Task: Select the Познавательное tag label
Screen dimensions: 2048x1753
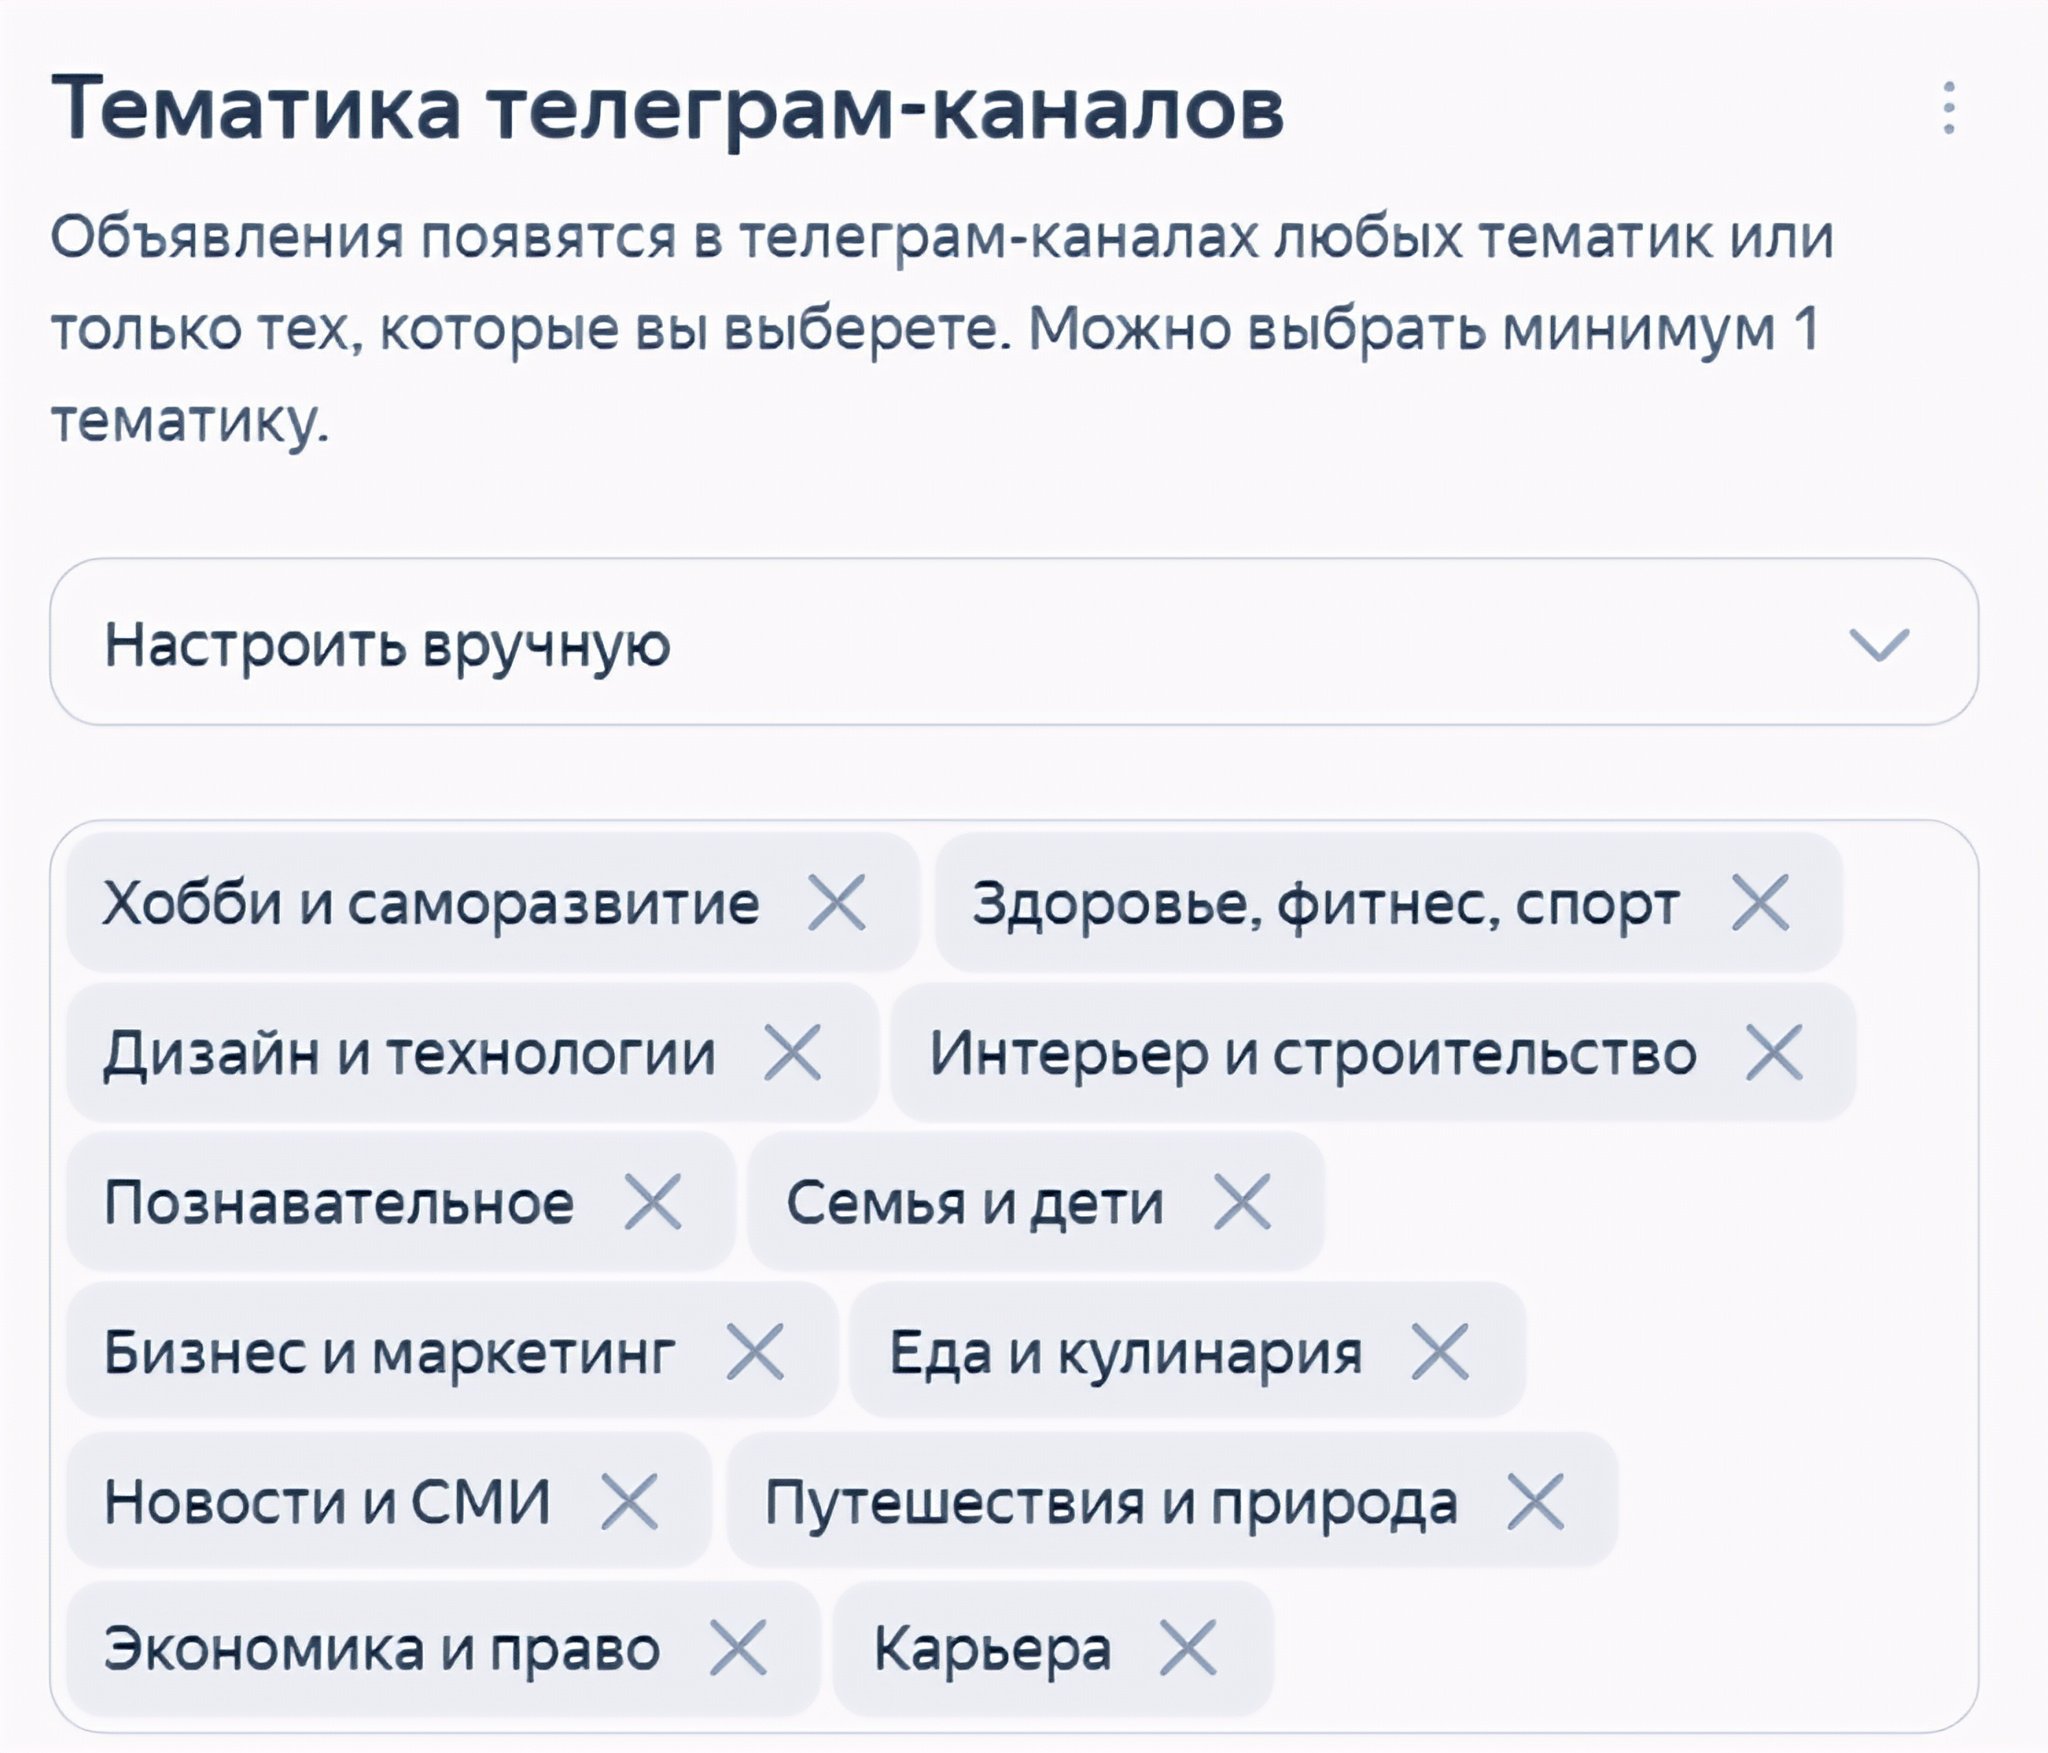Action: pos(339,1202)
